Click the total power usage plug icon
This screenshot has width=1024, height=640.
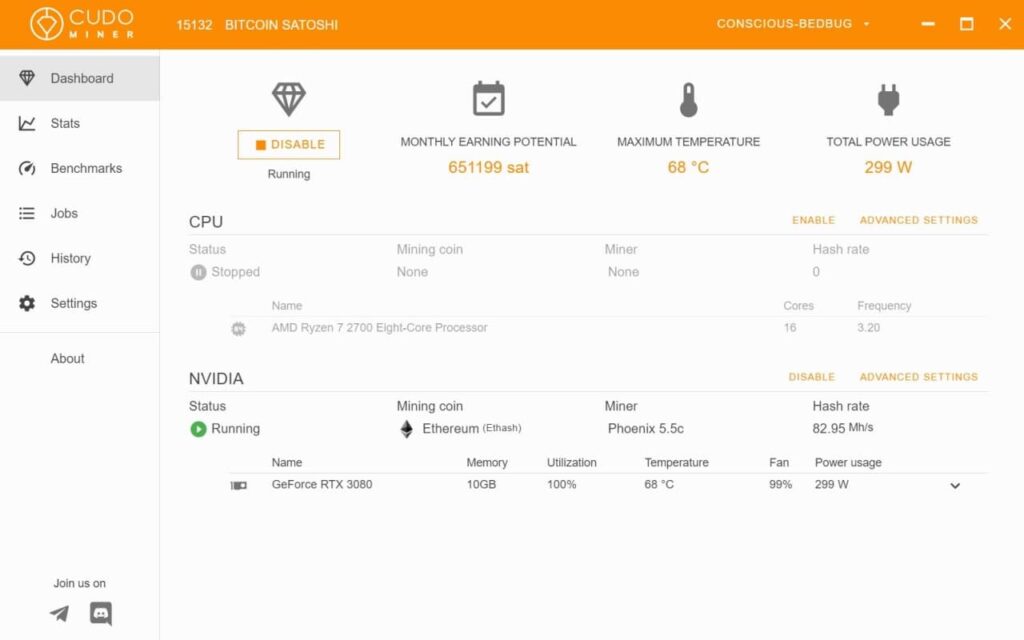click(x=888, y=99)
